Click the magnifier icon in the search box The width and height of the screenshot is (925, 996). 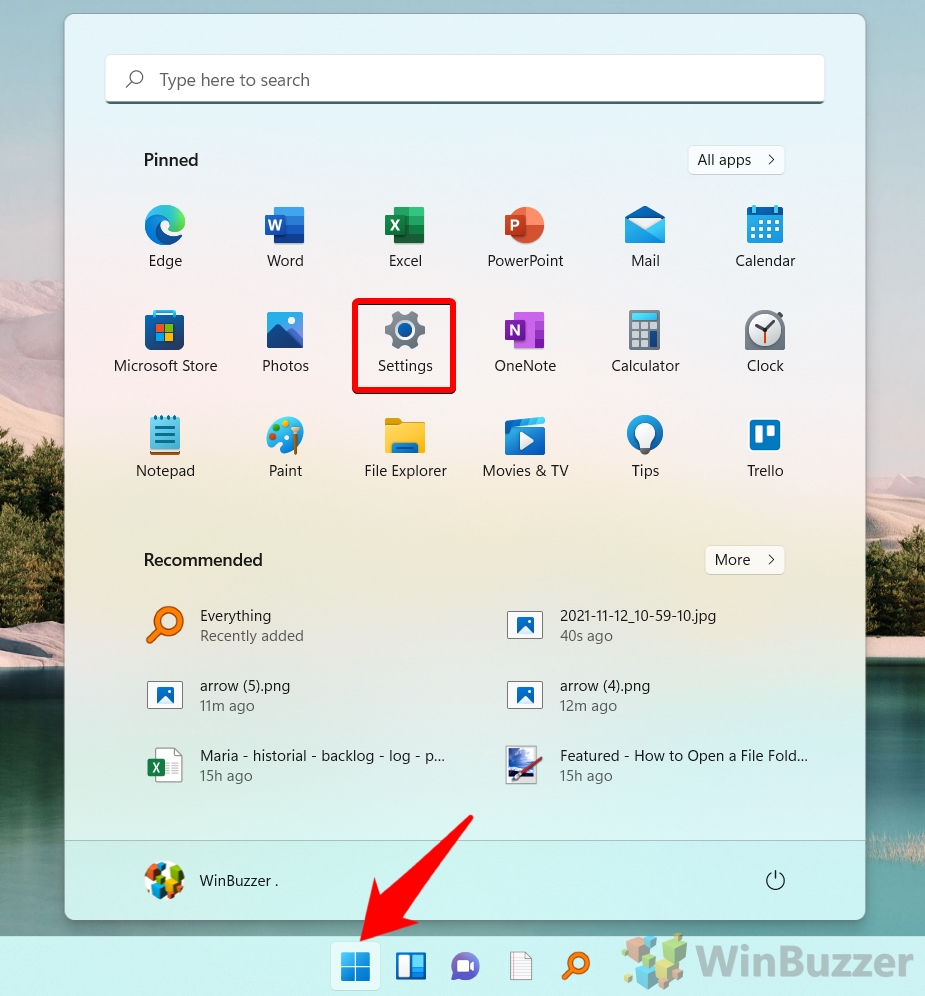click(135, 79)
